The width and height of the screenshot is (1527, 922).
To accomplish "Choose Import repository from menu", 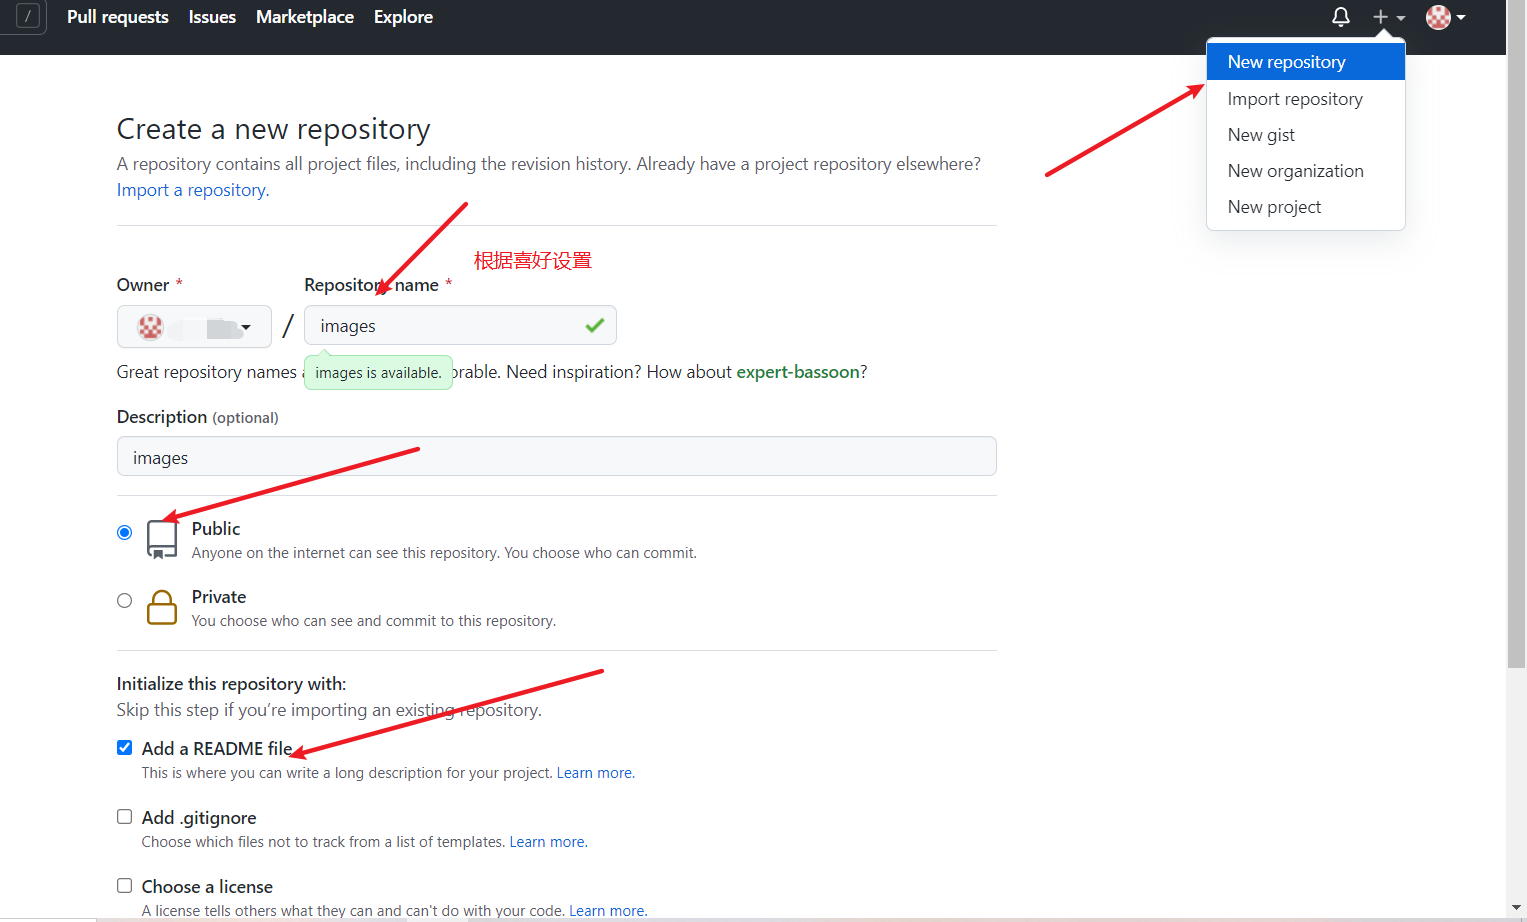I will [1306, 99].
